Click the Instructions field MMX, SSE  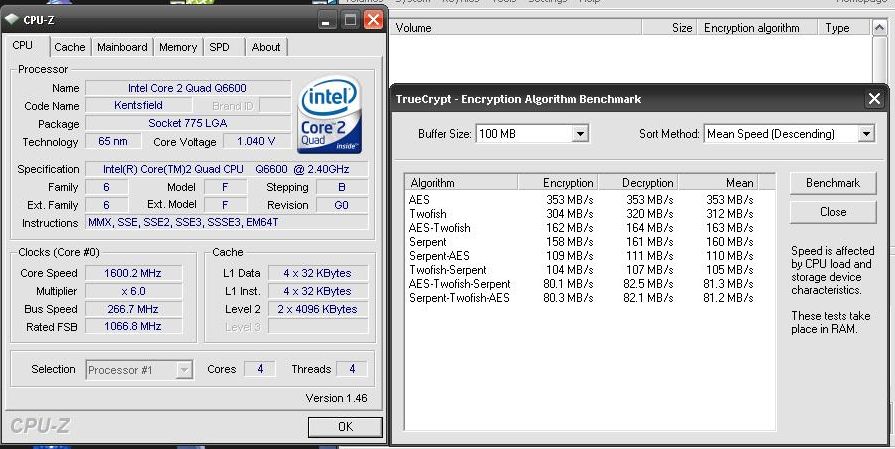(227, 223)
